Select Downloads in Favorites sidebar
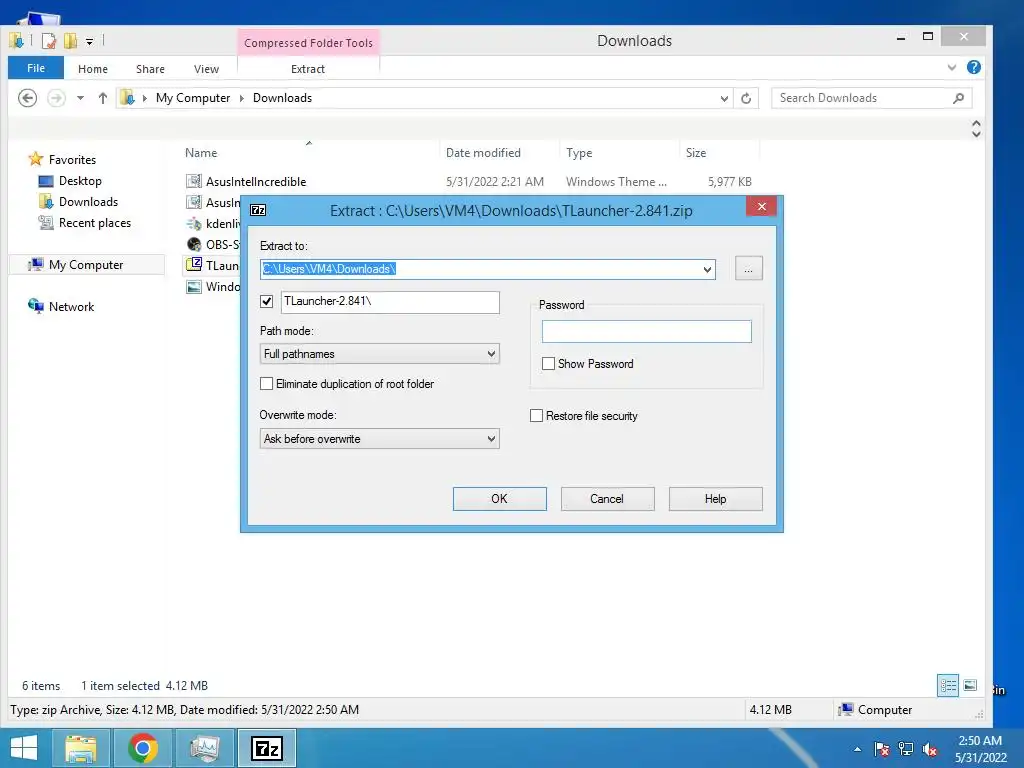 point(78,202)
